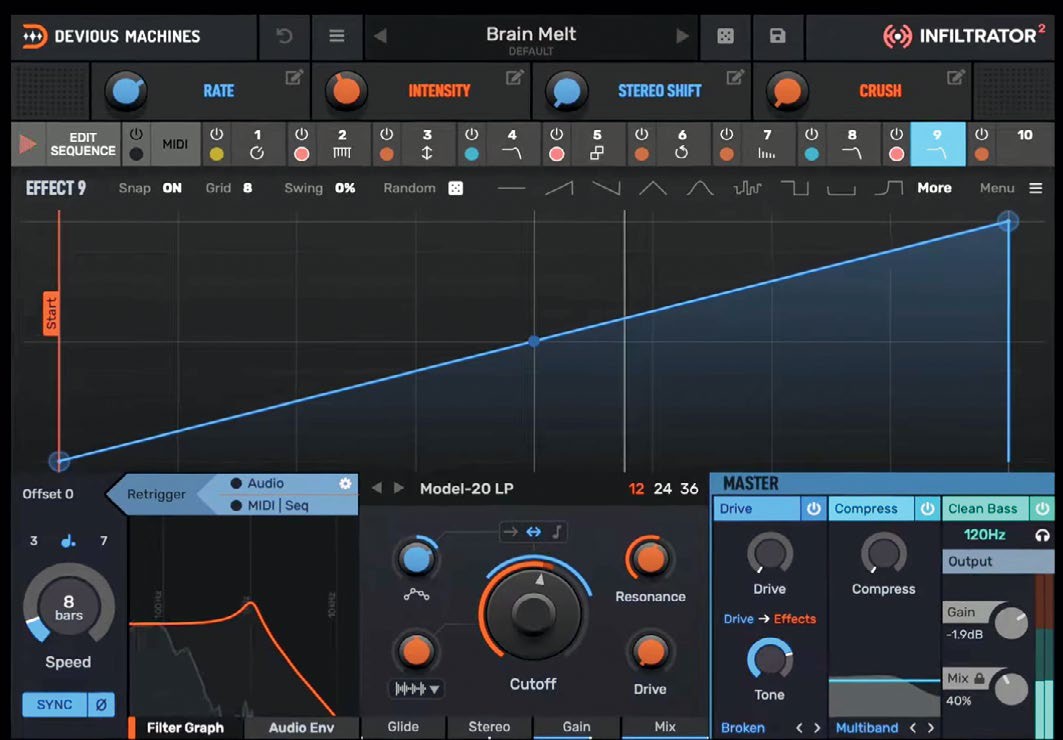This screenshot has width=1063, height=740.
Task: Randomize preset with dice icon
Action: coord(725,36)
